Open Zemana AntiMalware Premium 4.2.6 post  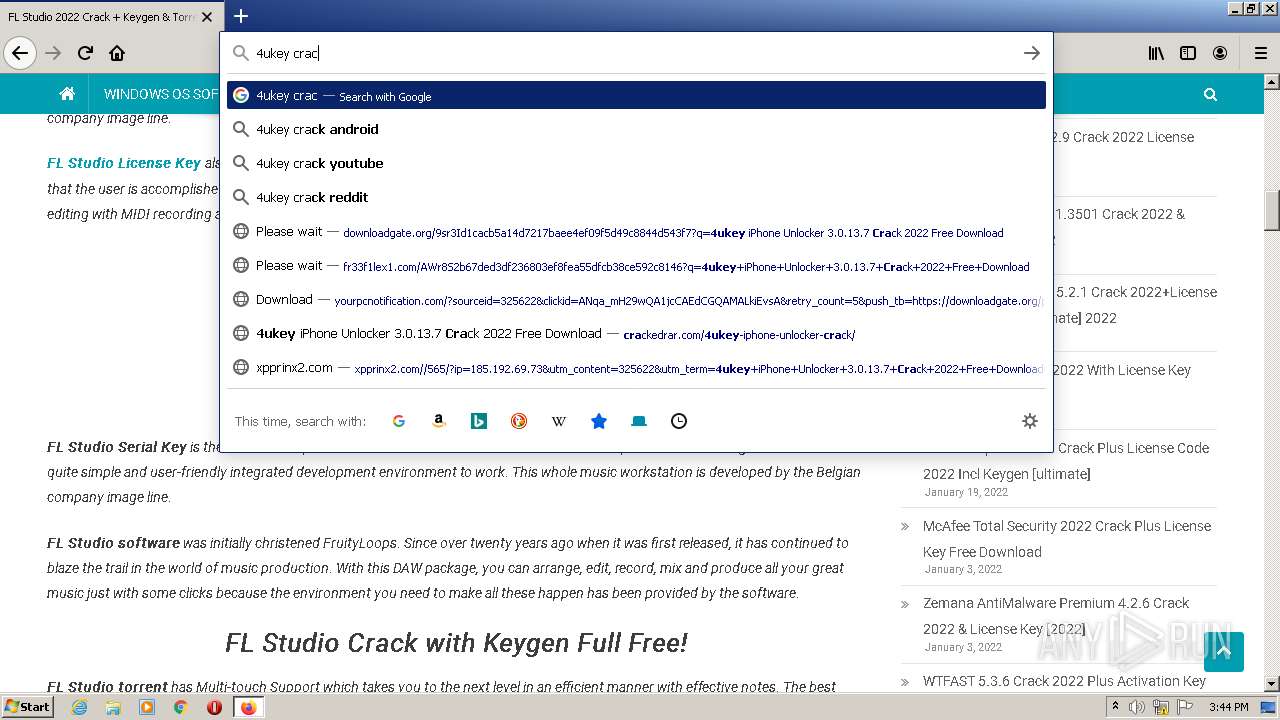[1056, 616]
